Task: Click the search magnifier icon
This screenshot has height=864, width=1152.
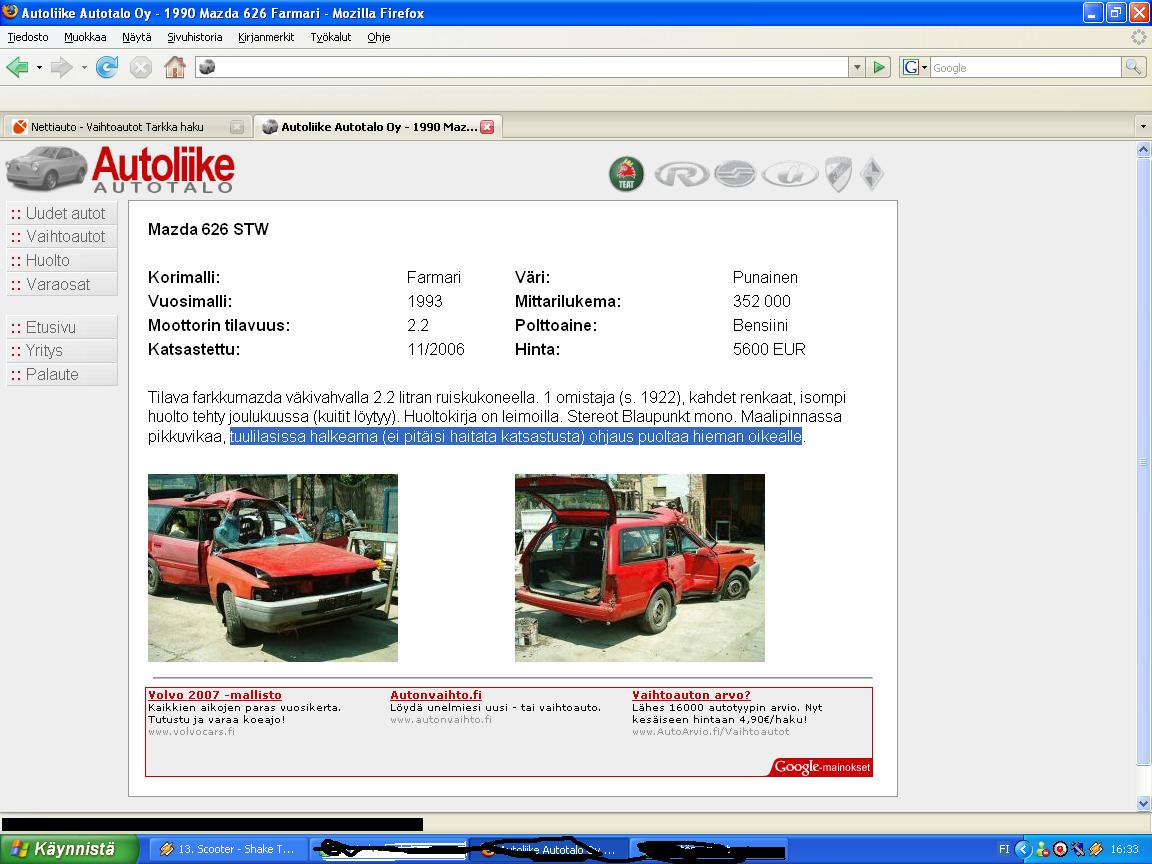Action: coord(1133,67)
